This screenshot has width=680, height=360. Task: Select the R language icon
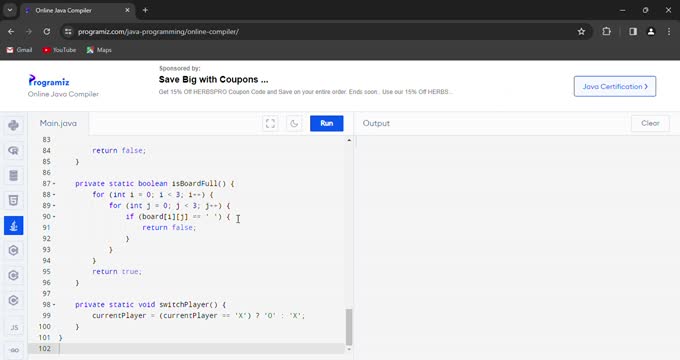[13, 151]
